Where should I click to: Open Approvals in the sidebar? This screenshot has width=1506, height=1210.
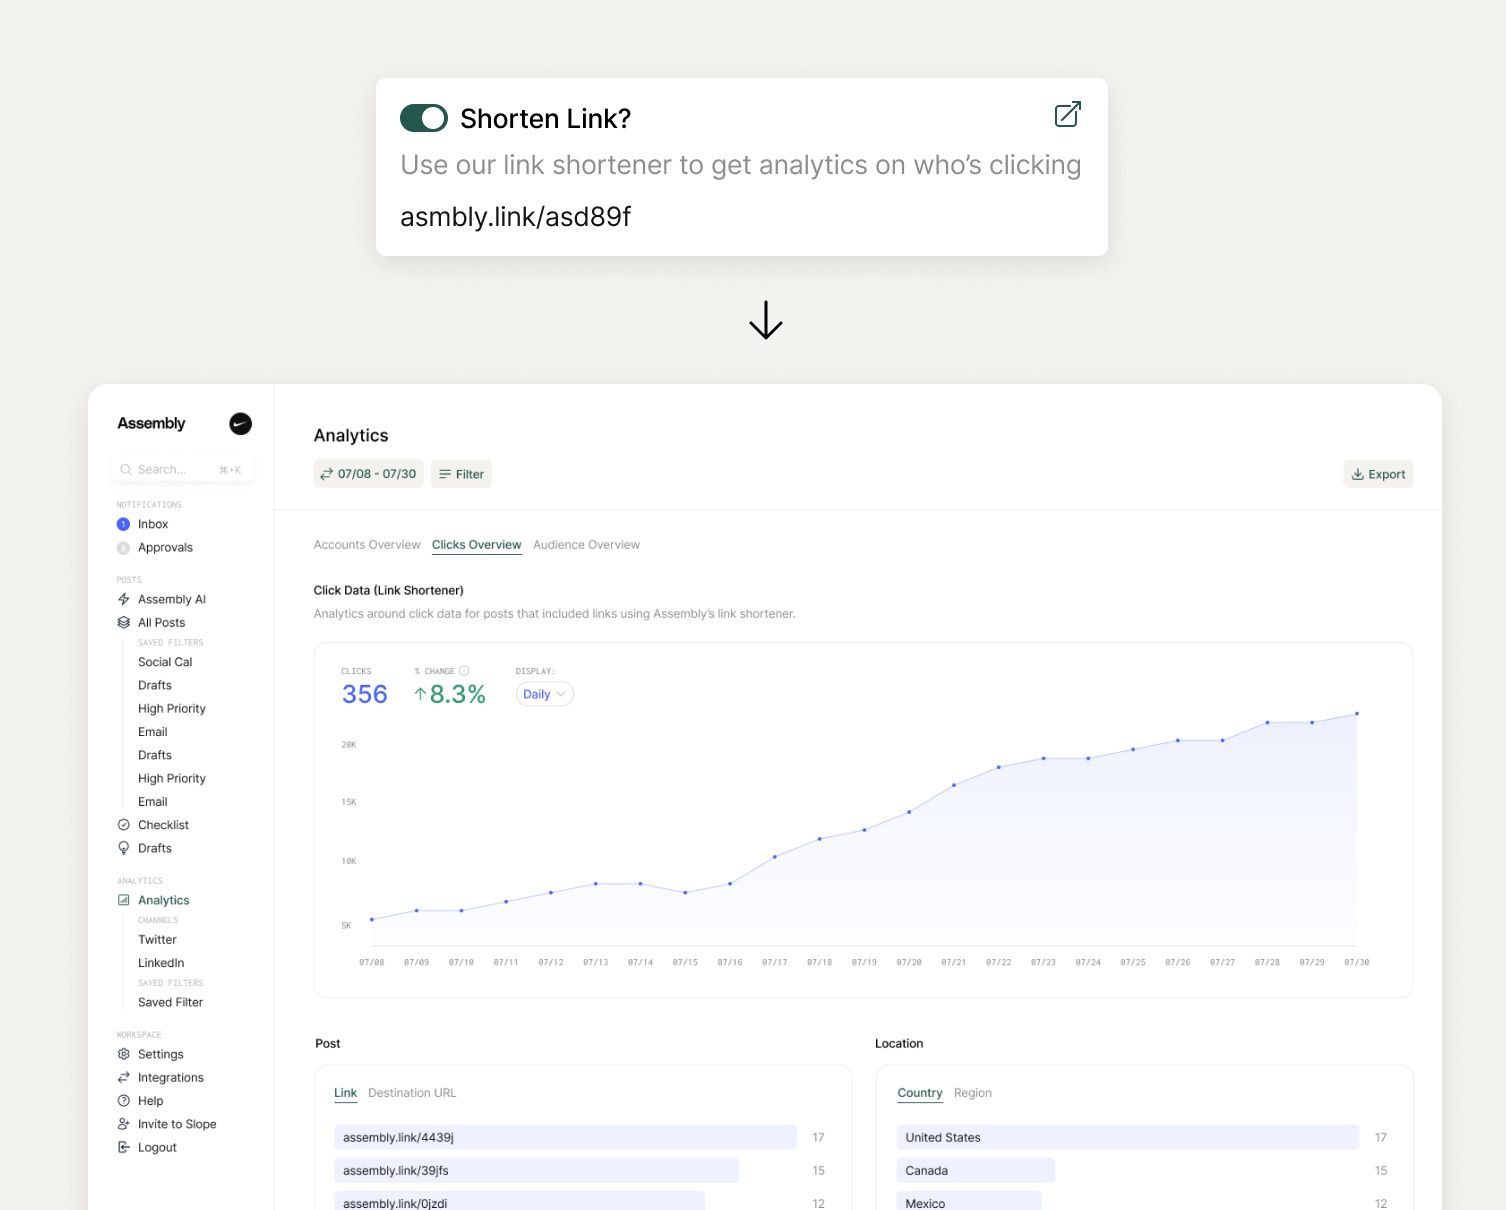pos(165,548)
